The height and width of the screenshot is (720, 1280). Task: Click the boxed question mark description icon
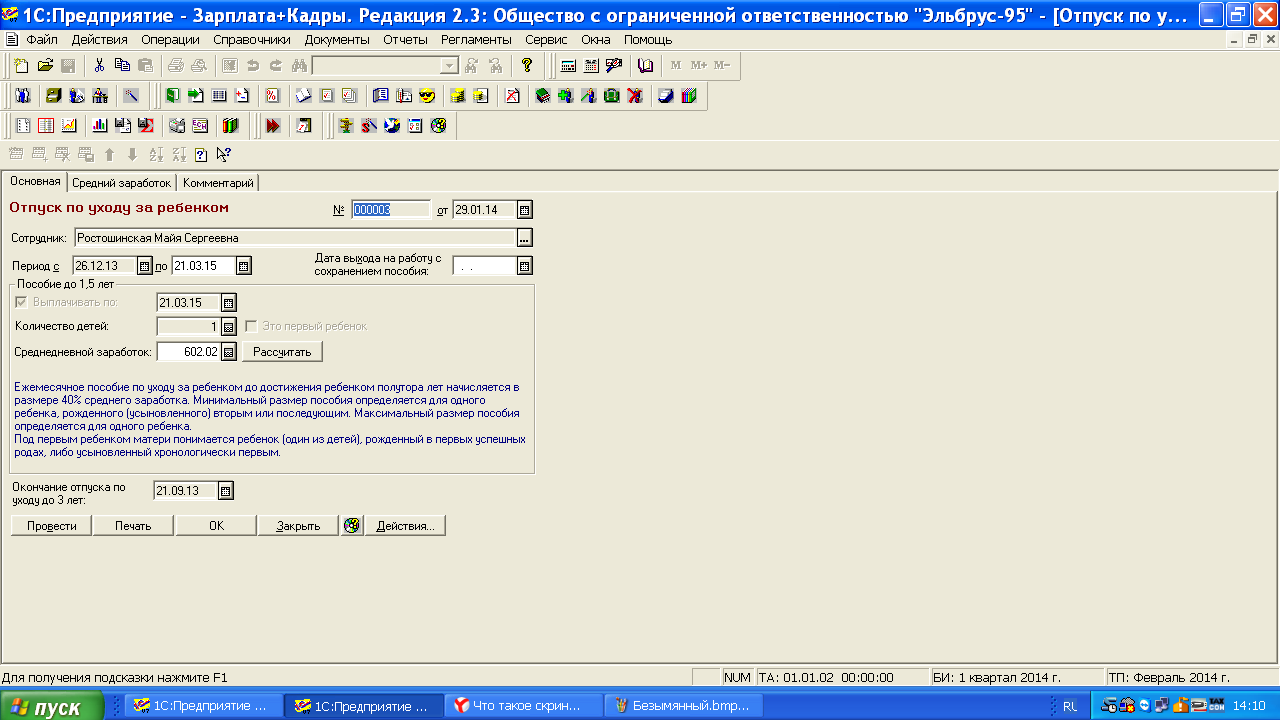(201, 155)
